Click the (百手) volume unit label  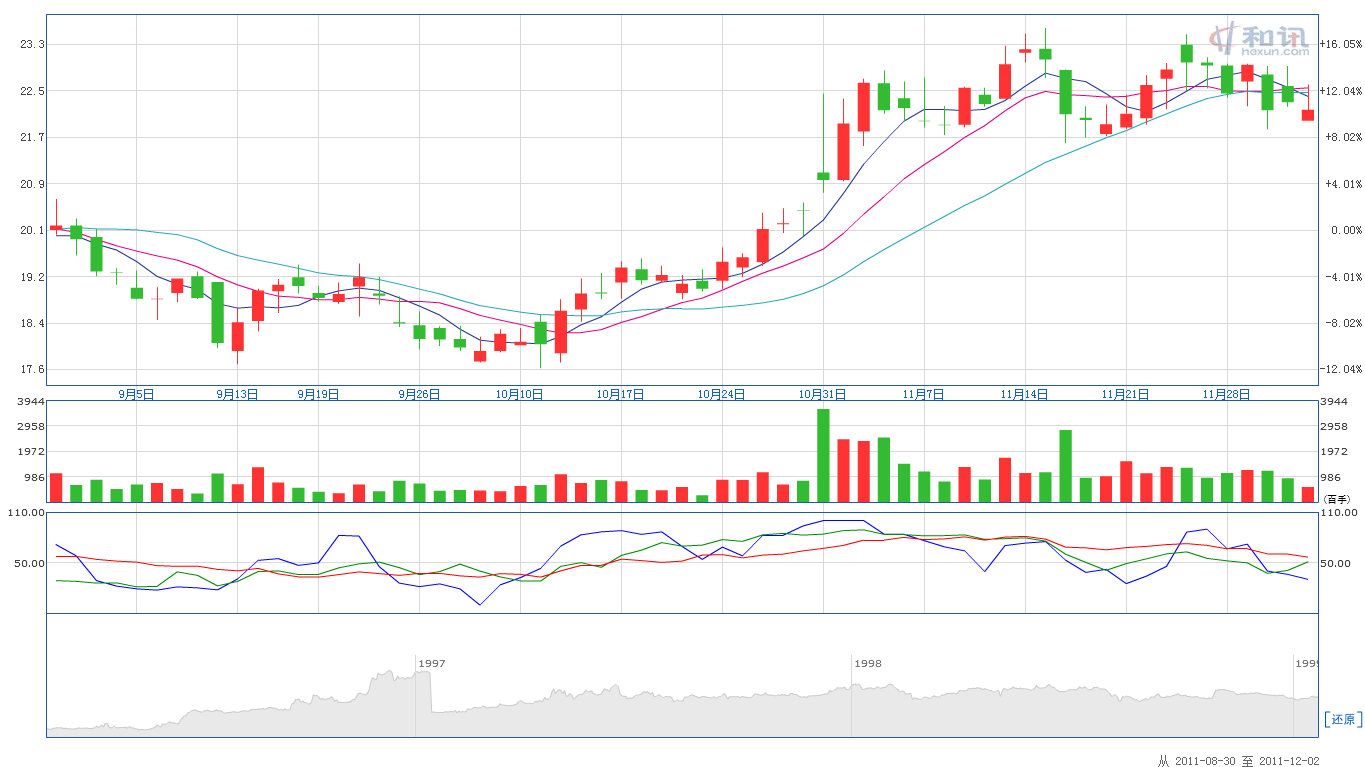[1336, 498]
